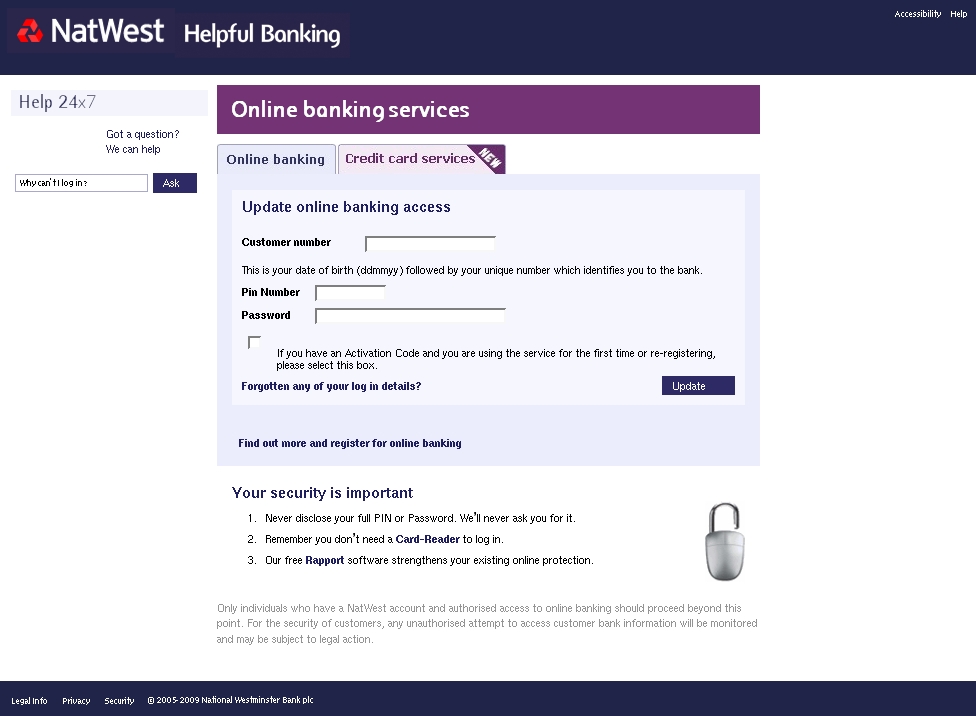
Task: Open the Accessibility link in header
Action: [917, 14]
